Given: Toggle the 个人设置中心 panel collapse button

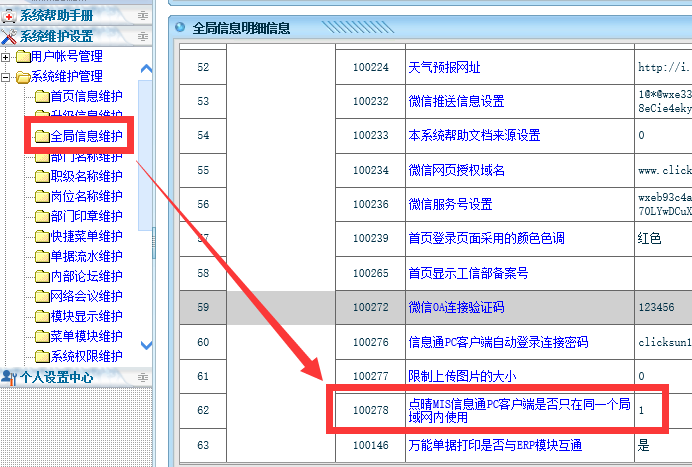Looking at the screenshot, I should tap(143, 377).
